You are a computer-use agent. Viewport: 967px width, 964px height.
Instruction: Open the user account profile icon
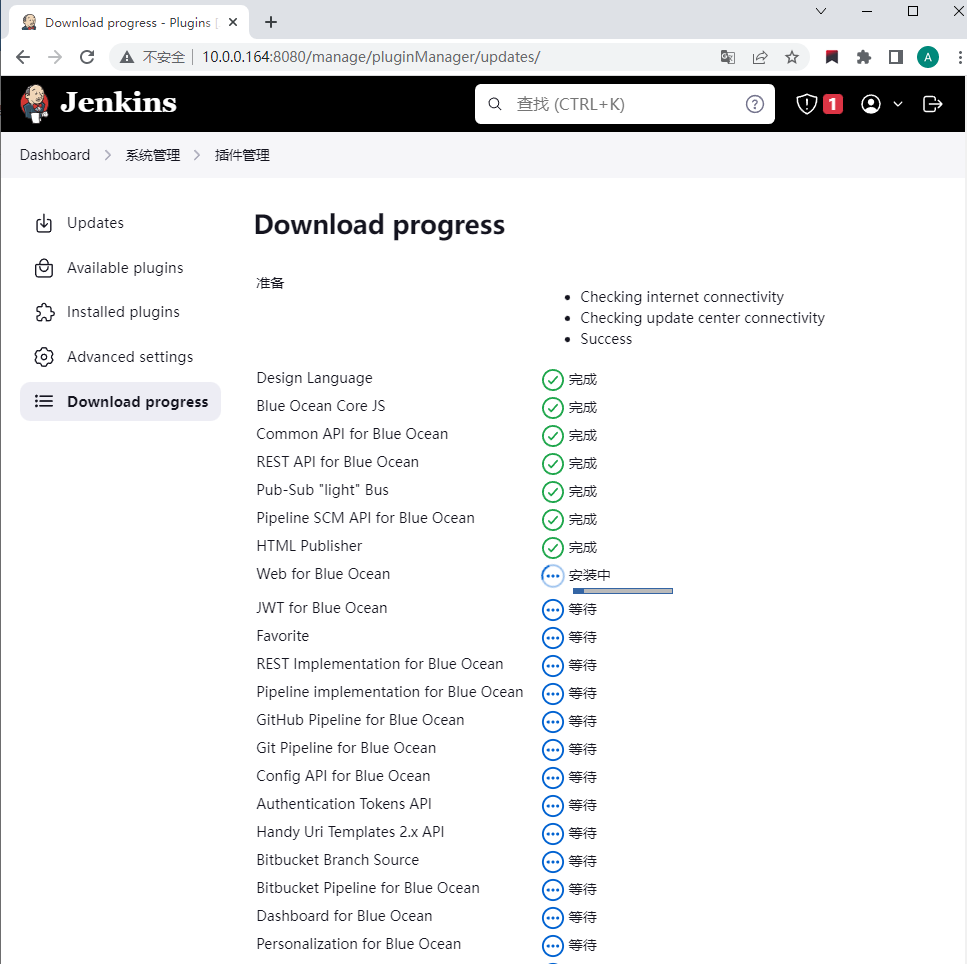[870, 104]
